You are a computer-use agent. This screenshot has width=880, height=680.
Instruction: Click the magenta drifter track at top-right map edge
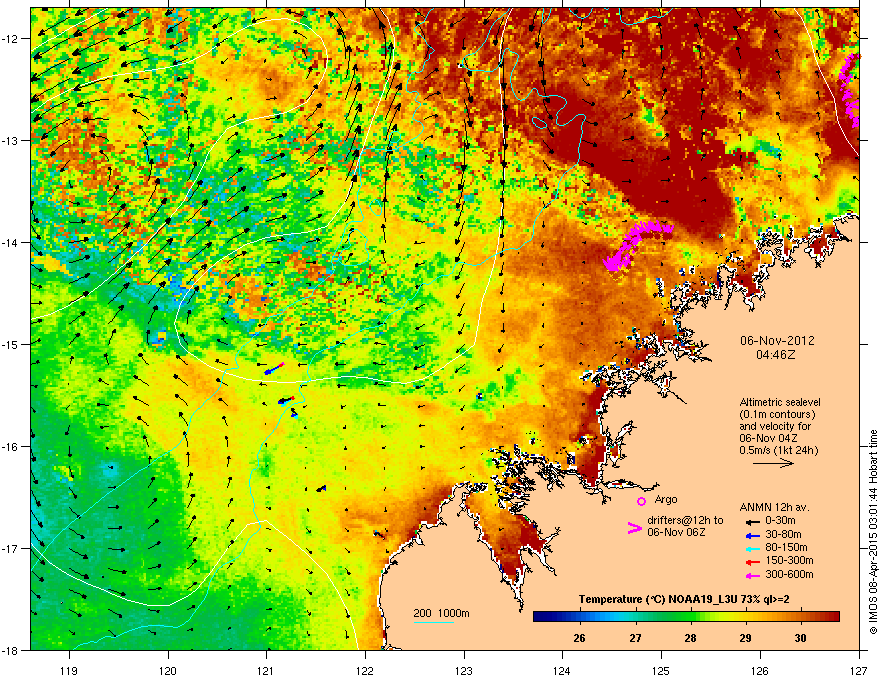tap(849, 90)
